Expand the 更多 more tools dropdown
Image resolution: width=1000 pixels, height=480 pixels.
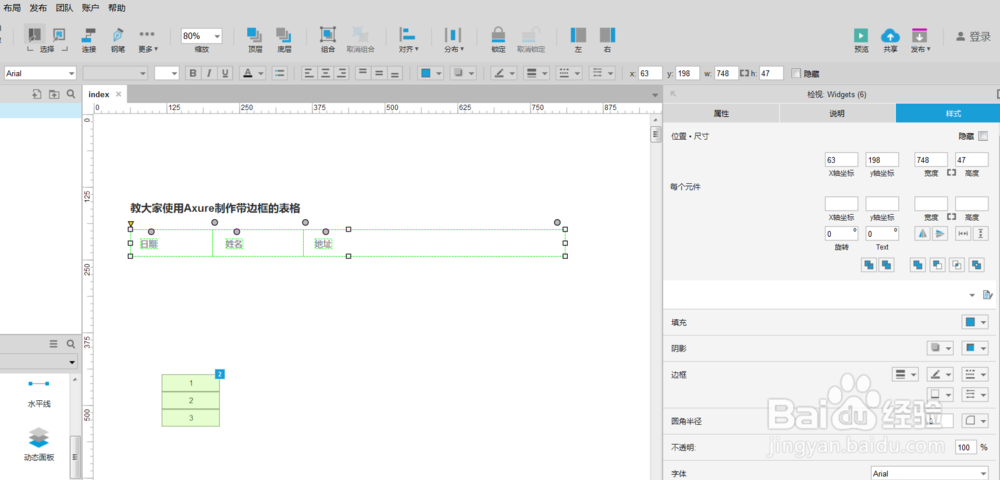(x=148, y=40)
